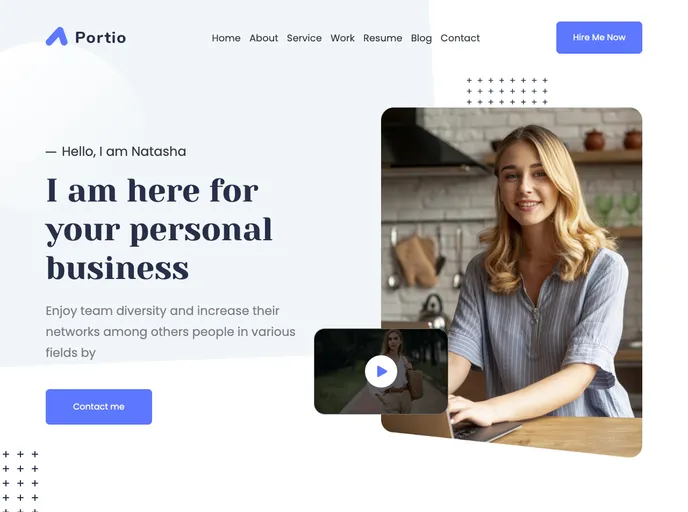
Task: Open the Contact nav link
Action: tap(460, 38)
